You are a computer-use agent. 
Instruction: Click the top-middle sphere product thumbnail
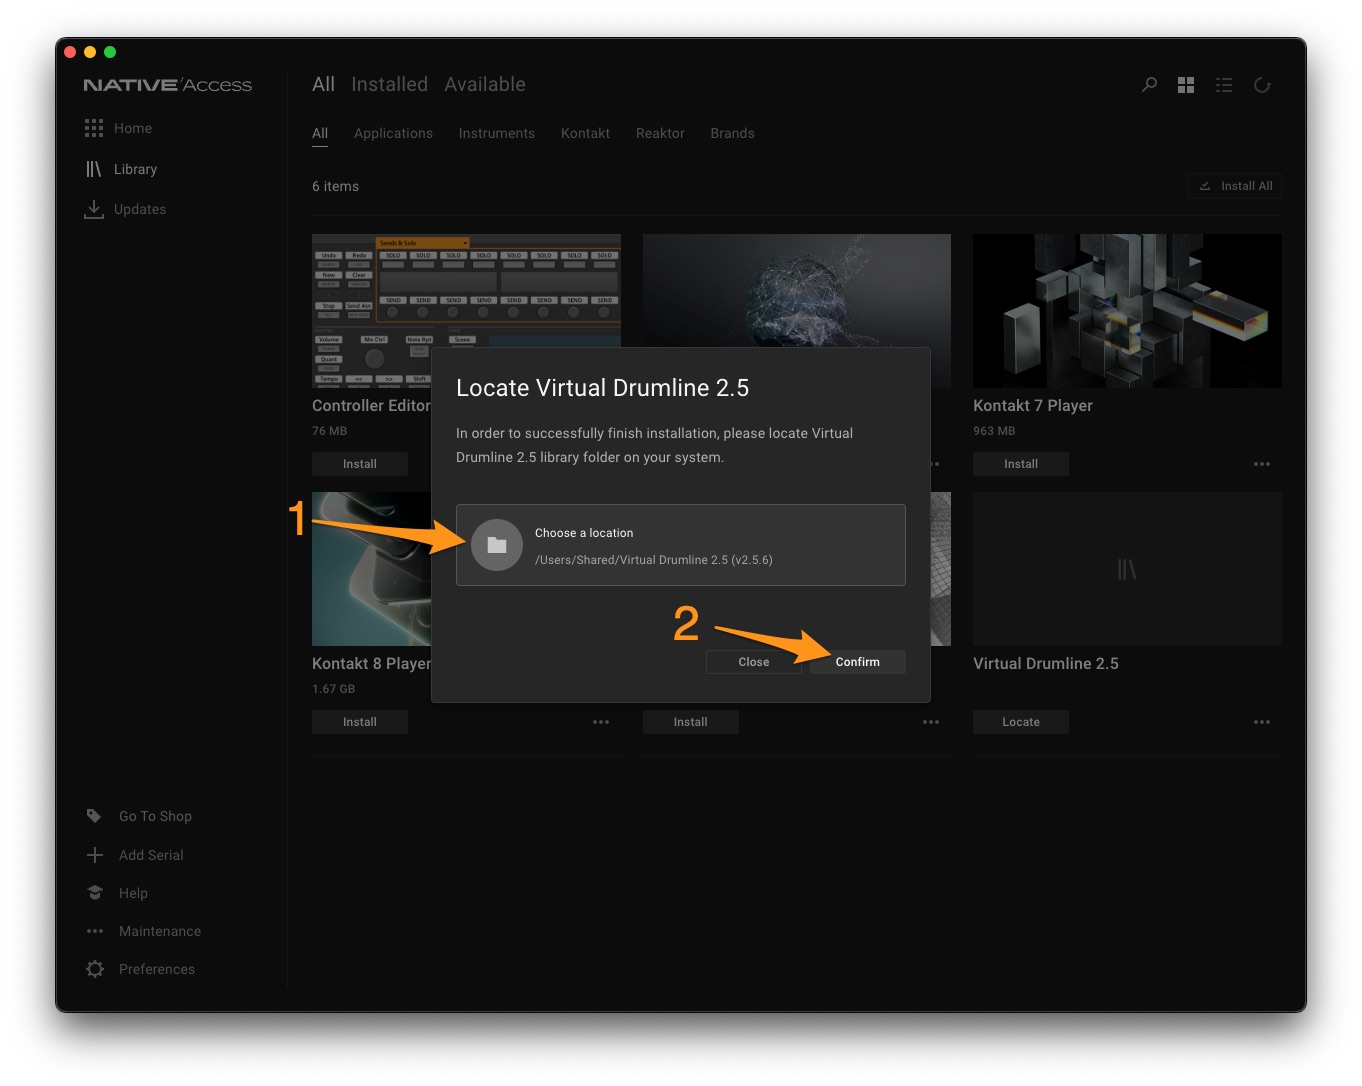797,291
